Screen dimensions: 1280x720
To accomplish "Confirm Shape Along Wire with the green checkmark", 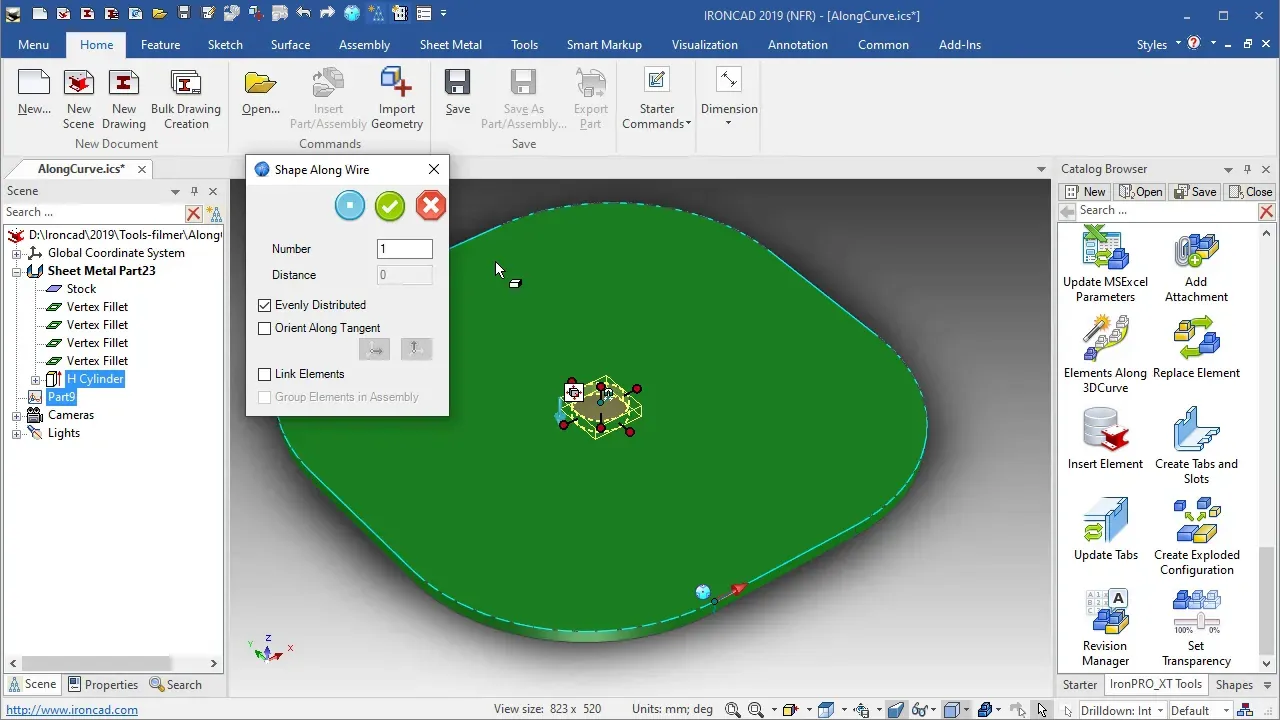I will click(x=390, y=206).
